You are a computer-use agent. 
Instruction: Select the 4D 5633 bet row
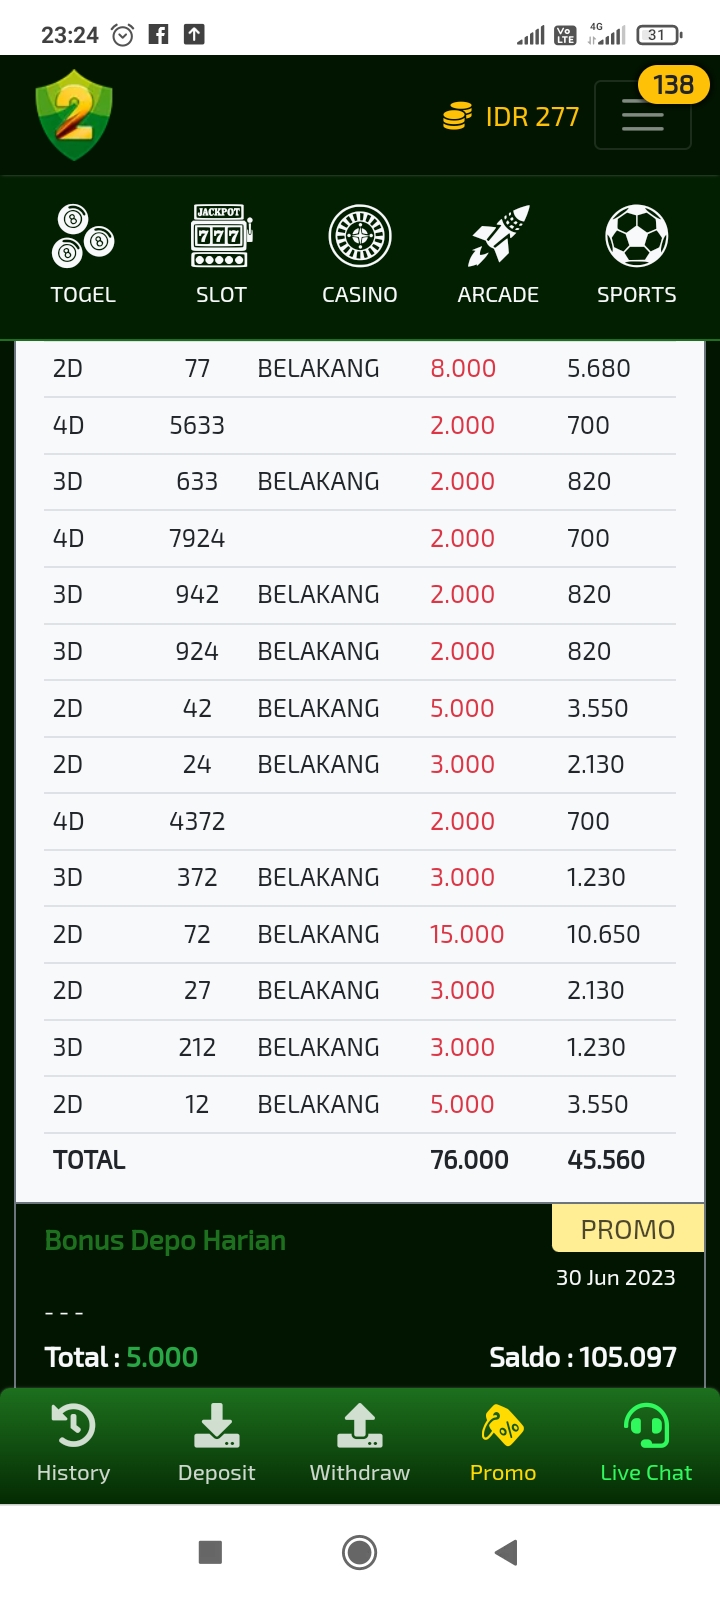coord(360,425)
